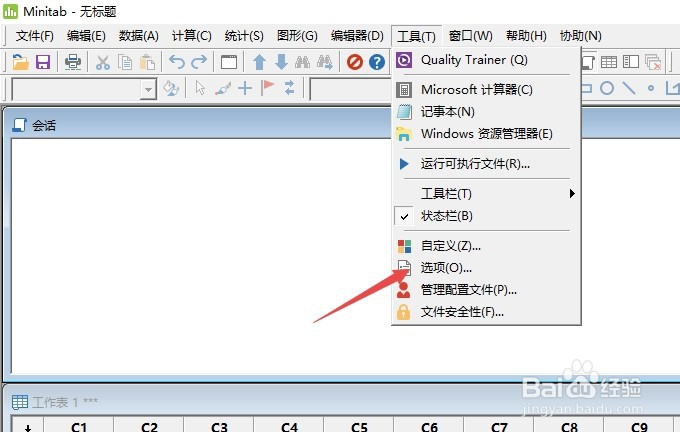Image resolution: width=680 pixels, height=432 pixels.
Task: Click the Edit Last Dialog window icon
Action: point(229,62)
